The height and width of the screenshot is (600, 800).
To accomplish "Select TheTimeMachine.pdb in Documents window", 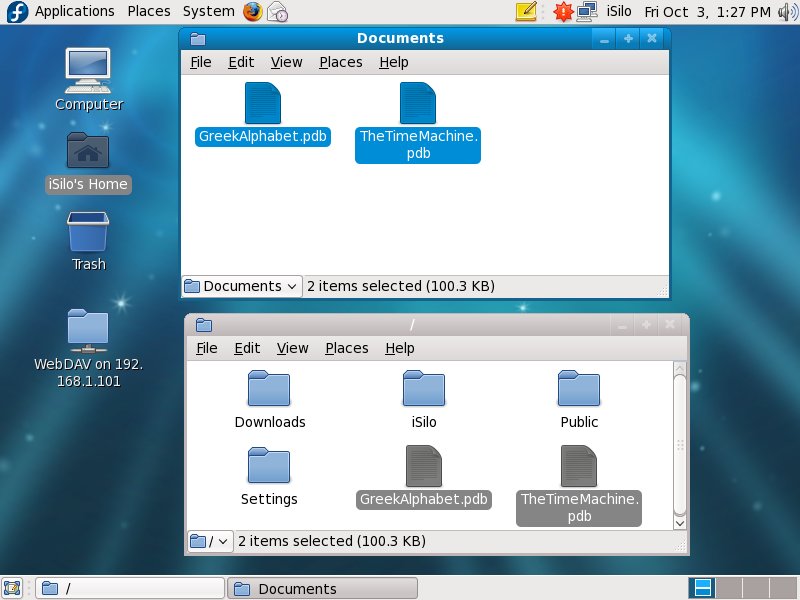I will 418,104.
